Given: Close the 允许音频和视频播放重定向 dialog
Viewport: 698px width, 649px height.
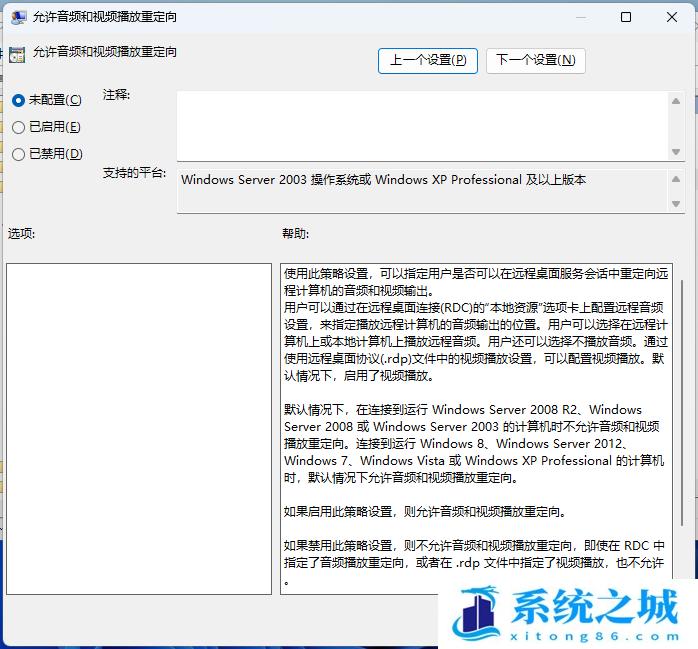Looking at the screenshot, I should [x=672, y=17].
